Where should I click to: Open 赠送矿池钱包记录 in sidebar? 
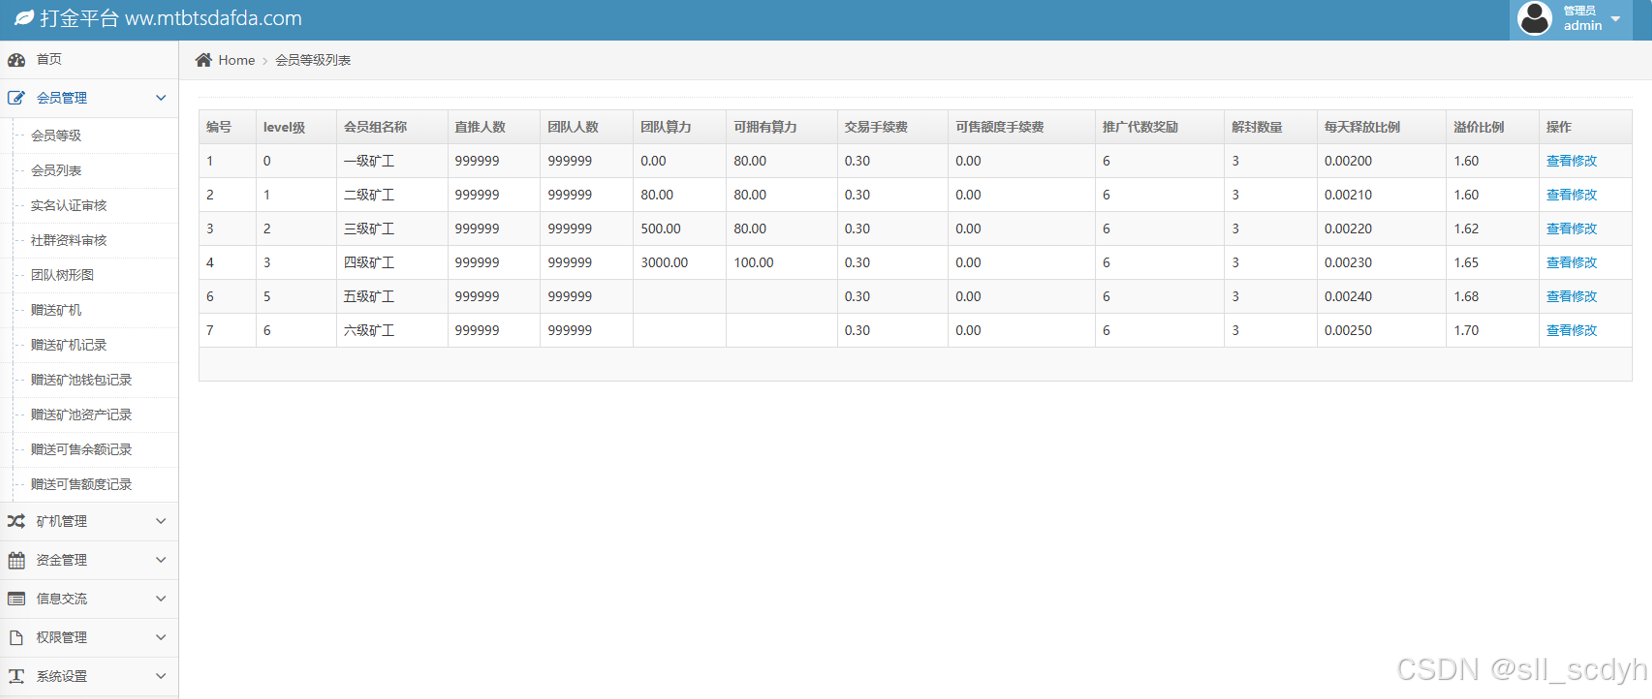[81, 380]
